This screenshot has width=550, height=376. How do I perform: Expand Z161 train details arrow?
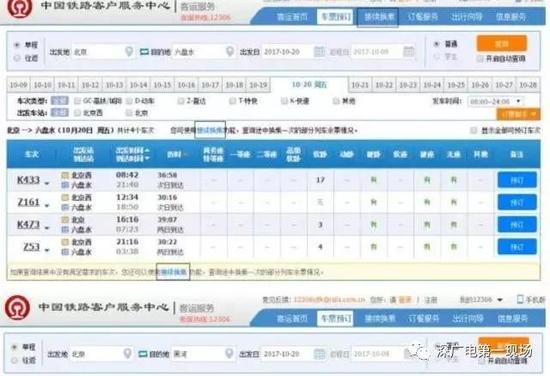[x=47, y=206]
